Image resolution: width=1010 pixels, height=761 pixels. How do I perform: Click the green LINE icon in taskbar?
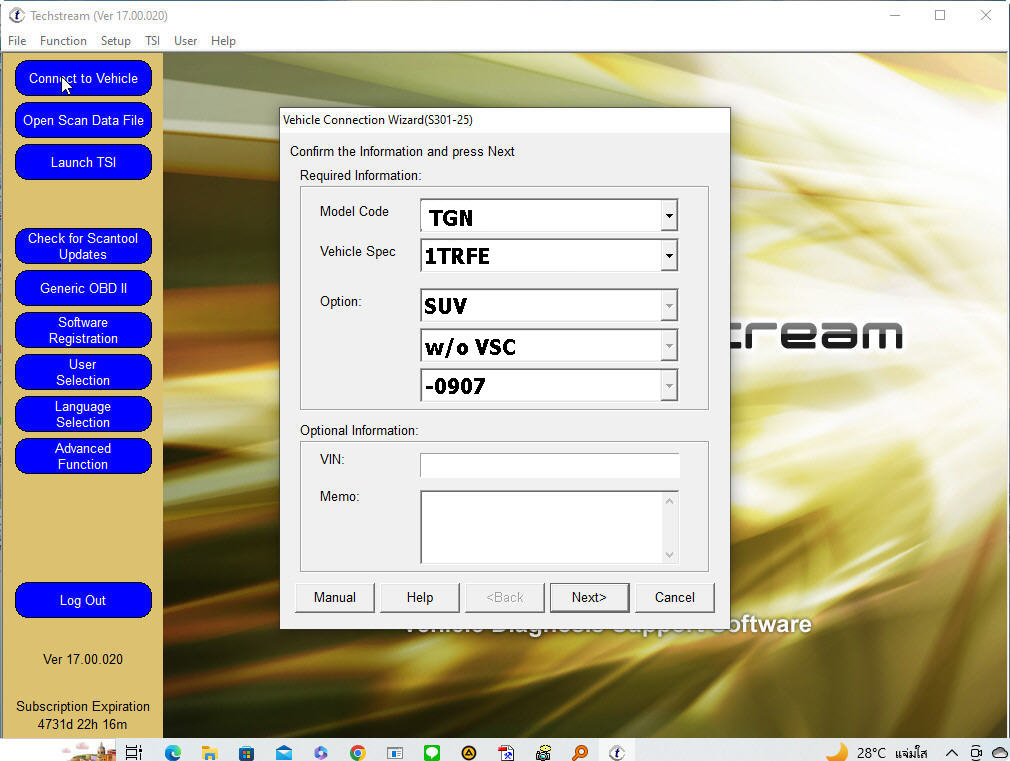tap(431, 752)
